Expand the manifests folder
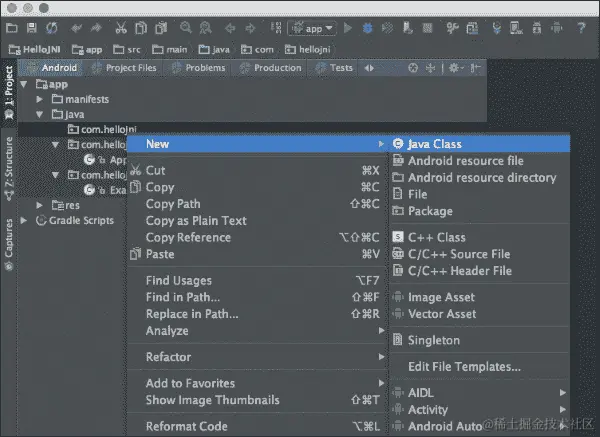 point(39,99)
